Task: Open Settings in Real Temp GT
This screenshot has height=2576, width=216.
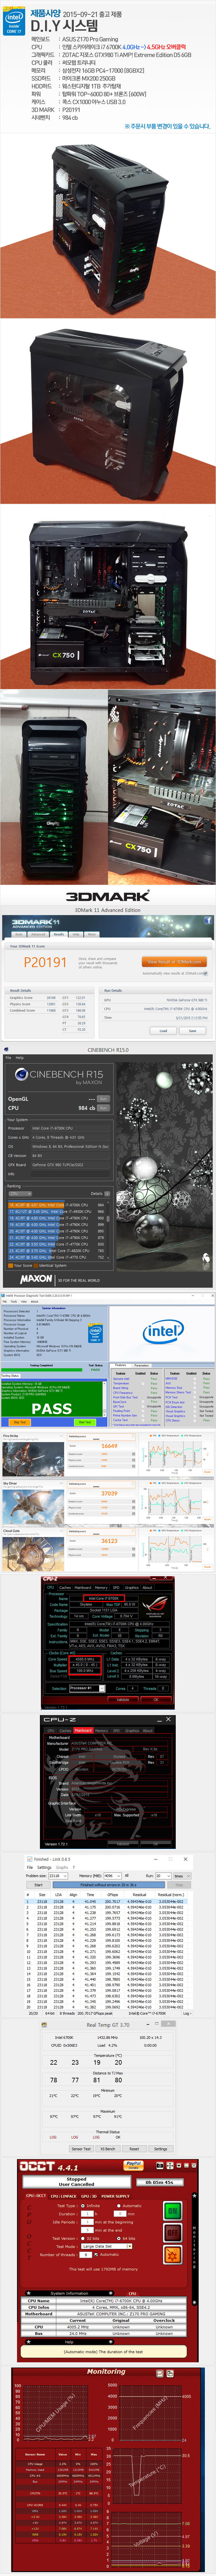Action: click(x=161, y=2149)
